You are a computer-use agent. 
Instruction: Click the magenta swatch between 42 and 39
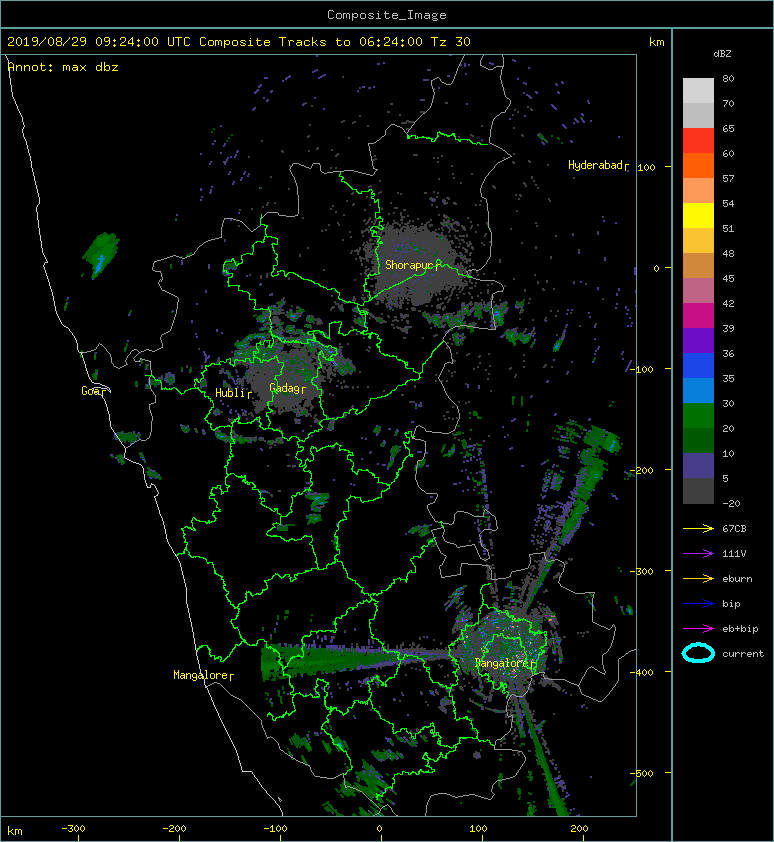click(698, 316)
